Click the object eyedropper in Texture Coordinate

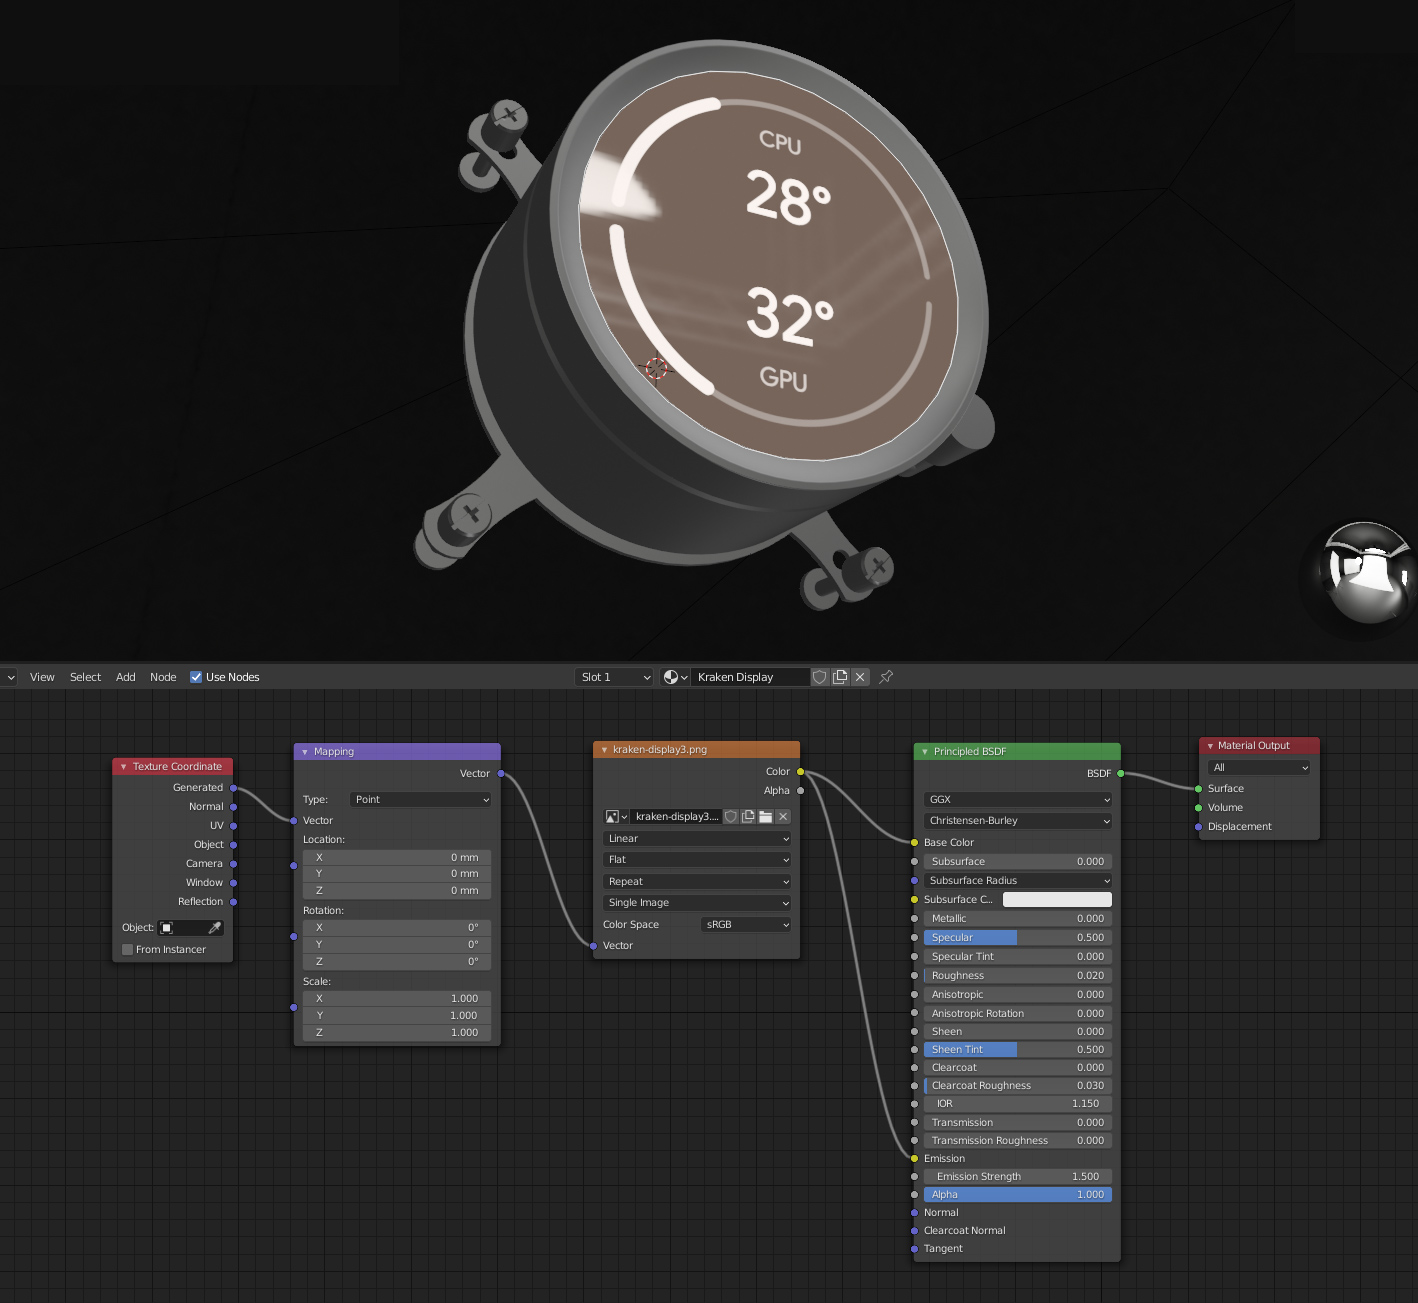coord(214,928)
